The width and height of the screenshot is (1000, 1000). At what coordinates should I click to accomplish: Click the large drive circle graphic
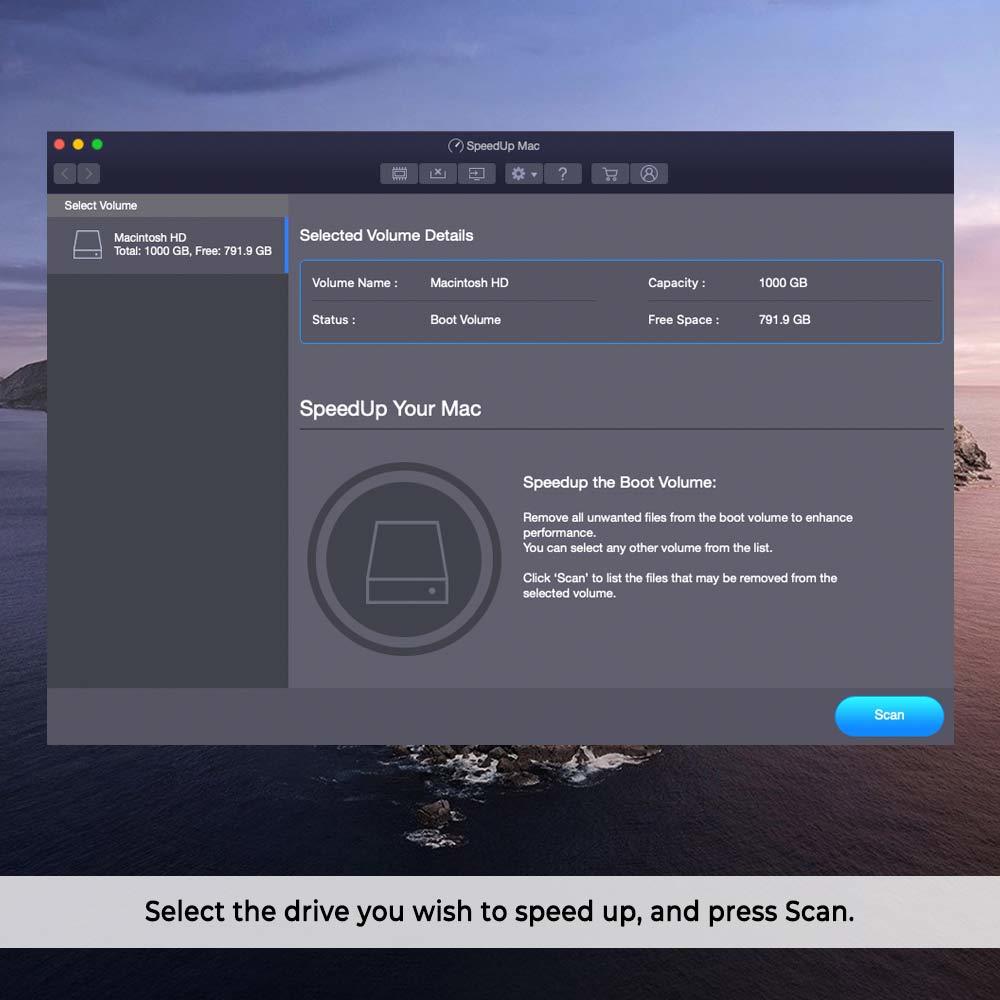[404, 559]
